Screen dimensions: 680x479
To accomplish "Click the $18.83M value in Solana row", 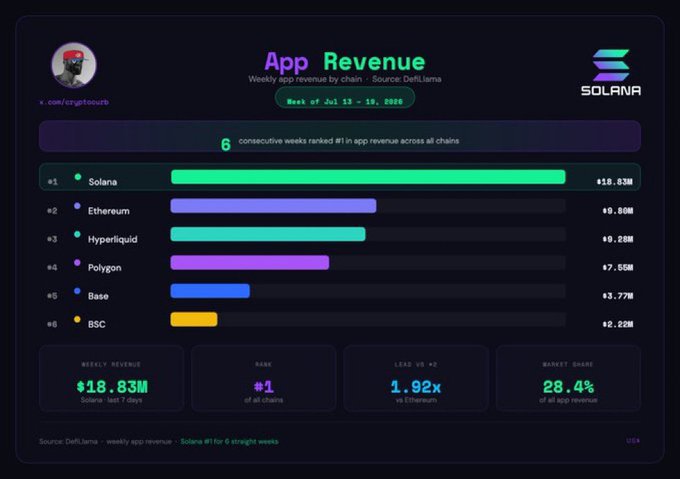I will 615,182.
